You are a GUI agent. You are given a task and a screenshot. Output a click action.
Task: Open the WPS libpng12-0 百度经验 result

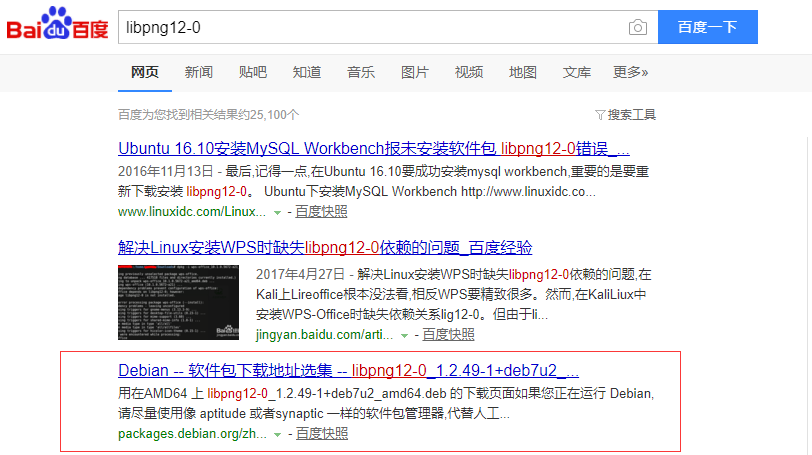(x=325, y=248)
